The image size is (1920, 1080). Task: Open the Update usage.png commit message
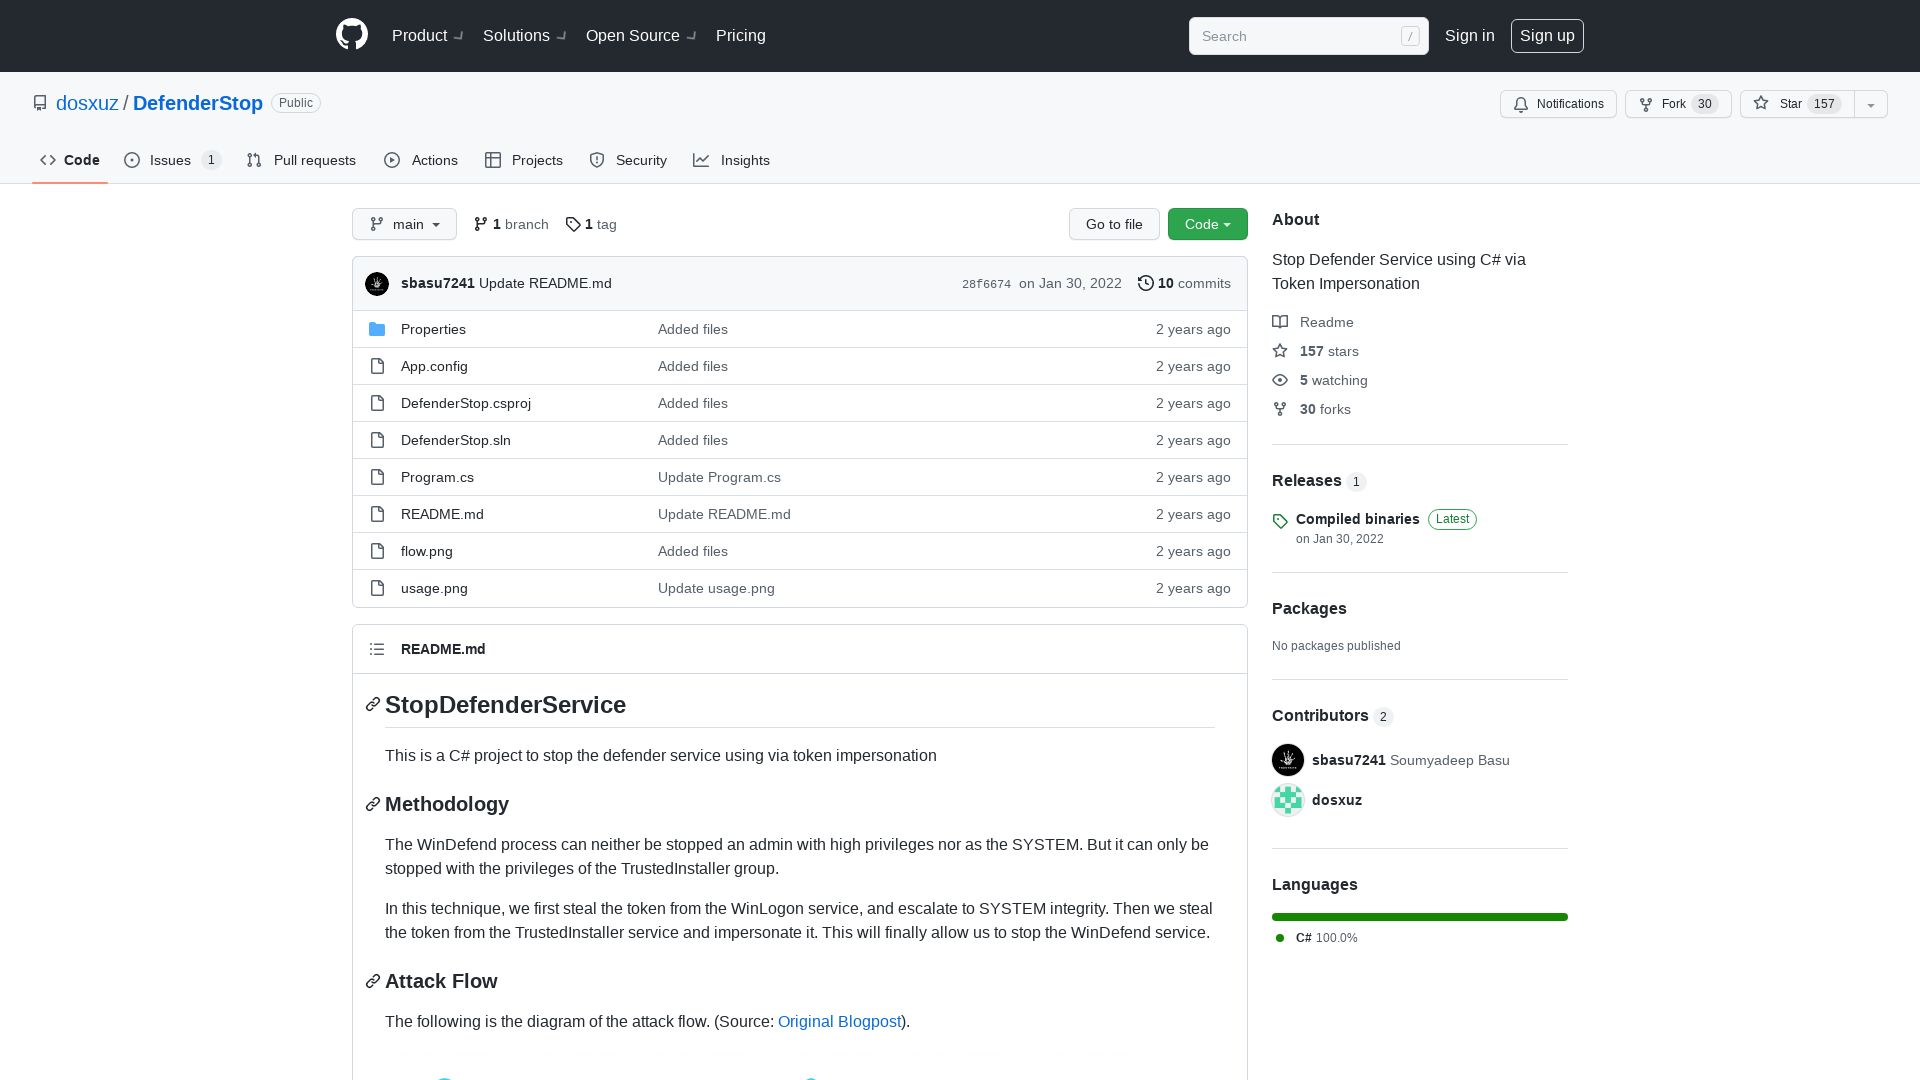716,588
